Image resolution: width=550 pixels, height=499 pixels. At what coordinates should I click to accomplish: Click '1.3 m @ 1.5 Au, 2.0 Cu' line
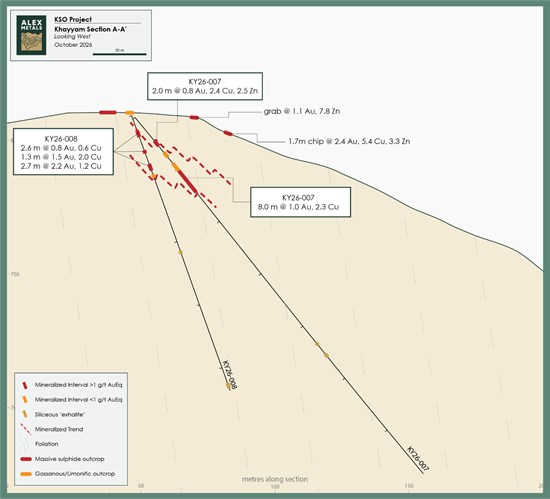coord(61,157)
